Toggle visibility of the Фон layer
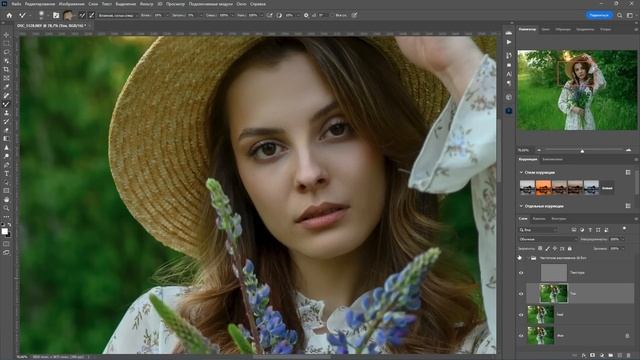 [x=521, y=336]
